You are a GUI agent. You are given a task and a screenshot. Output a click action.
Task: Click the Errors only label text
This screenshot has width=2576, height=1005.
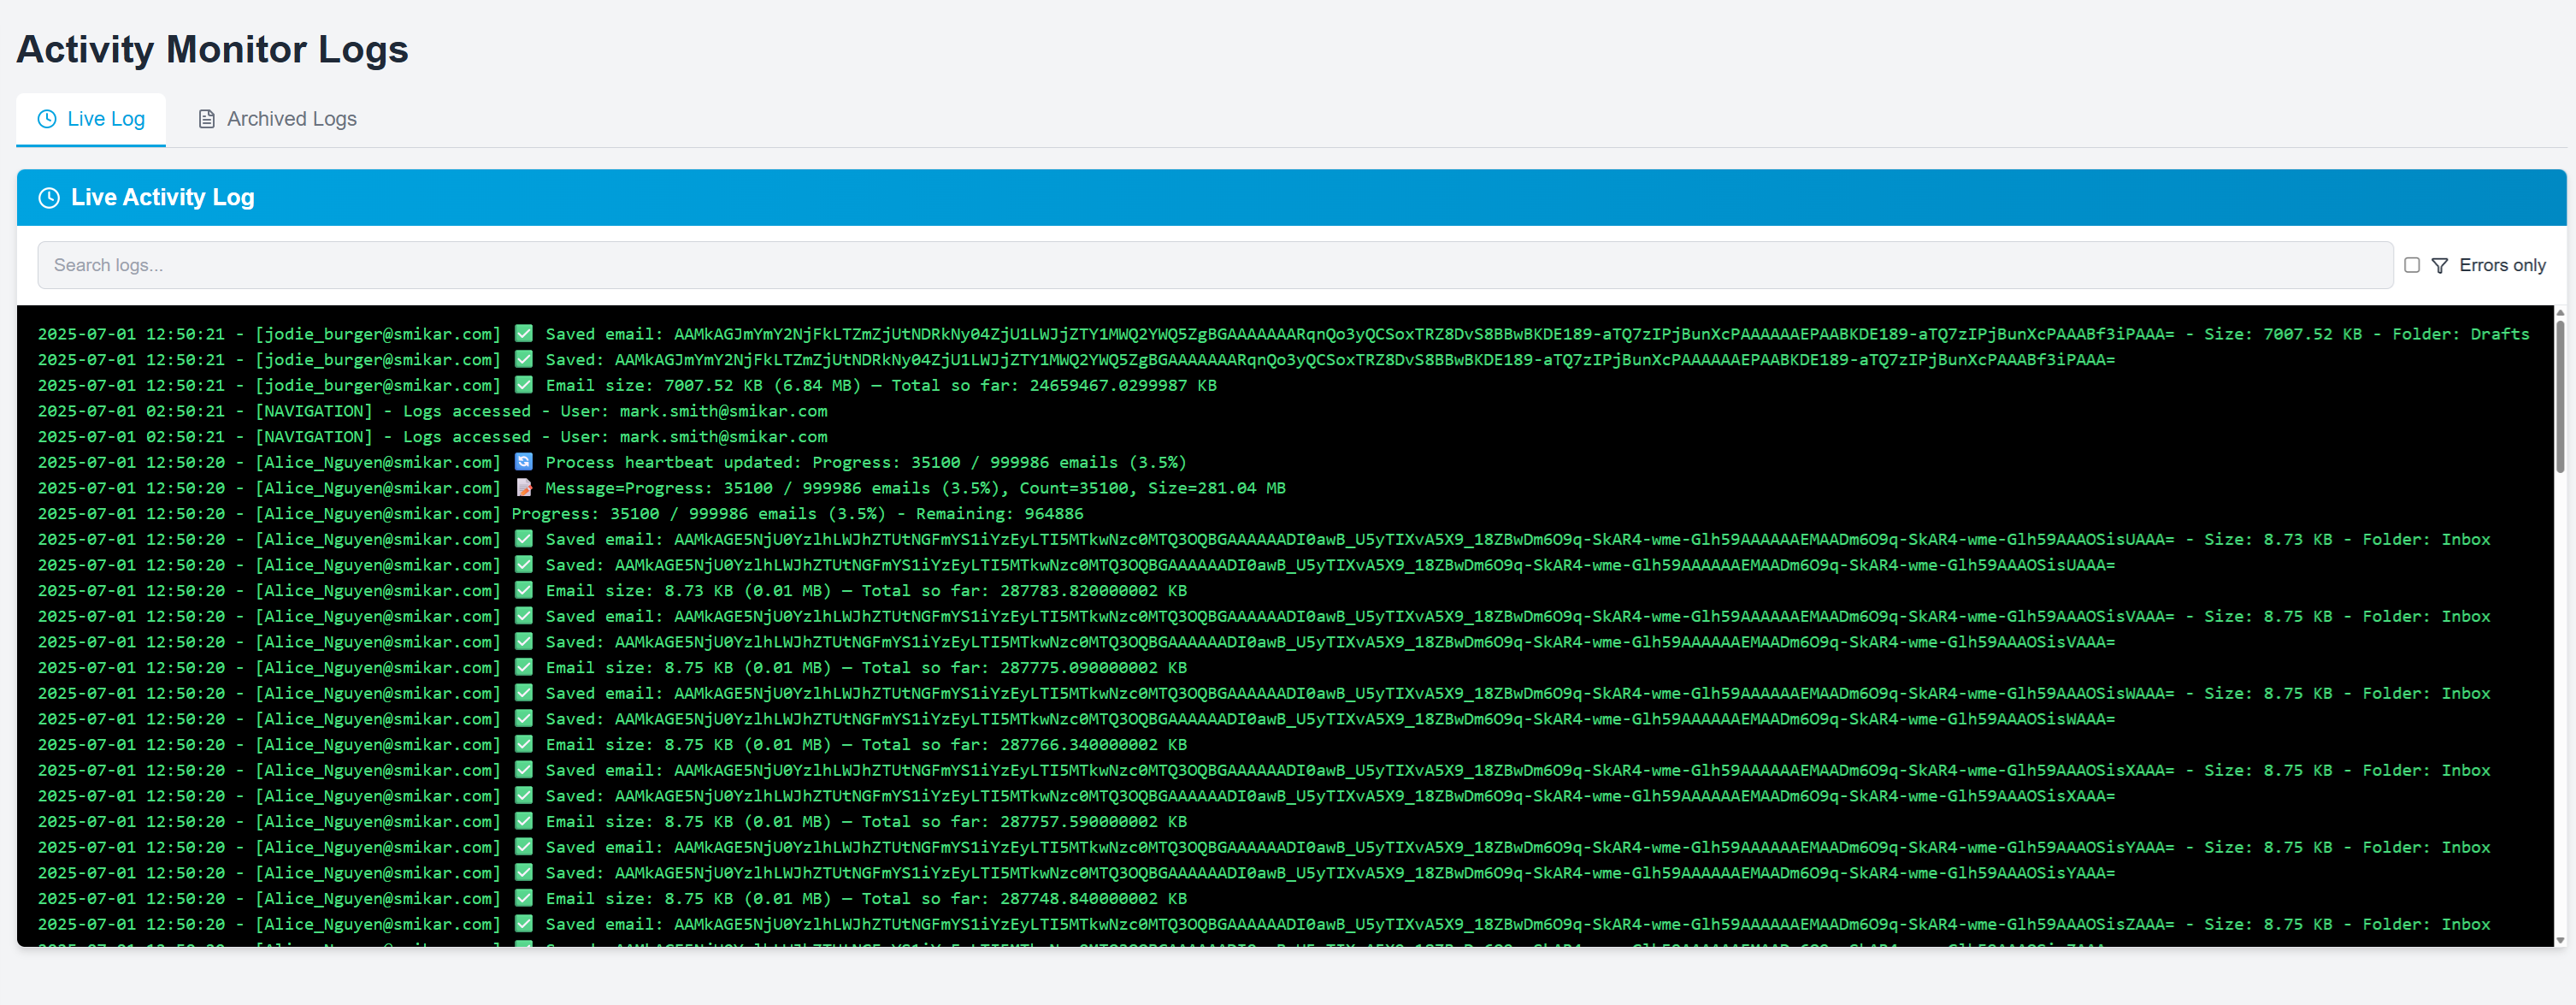(x=2502, y=265)
